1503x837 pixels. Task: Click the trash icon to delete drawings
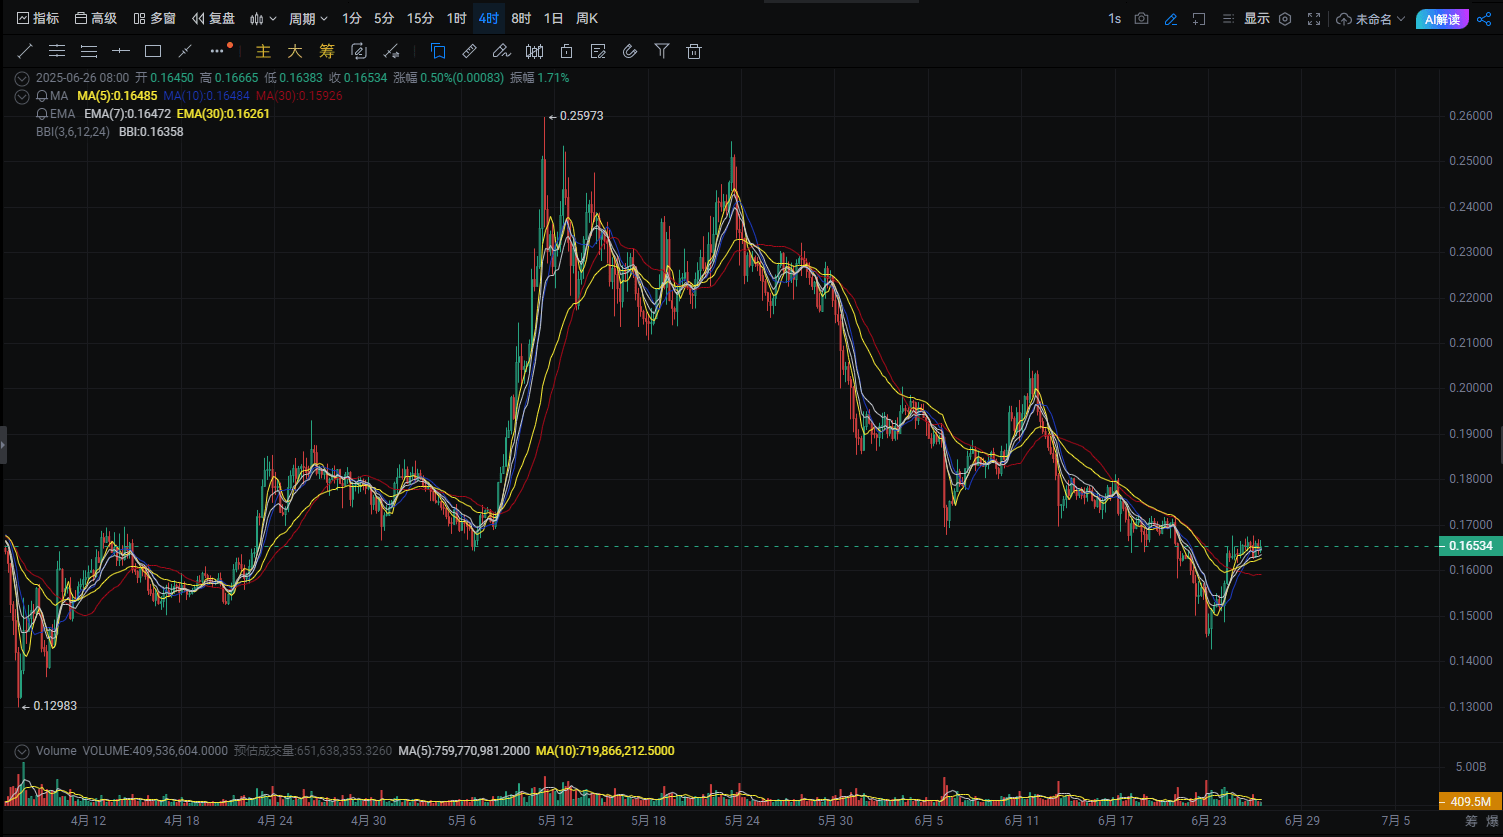click(694, 51)
